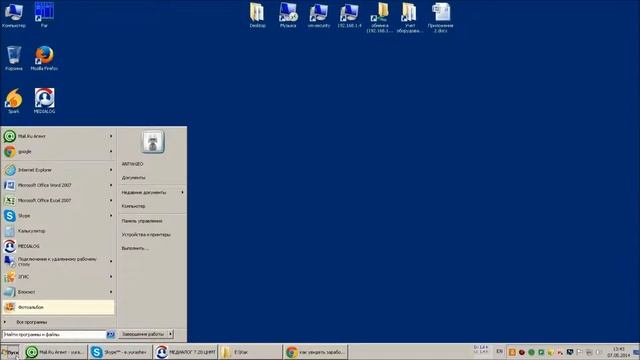This screenshot has height=360, width=640.
Task: Click Завершение работы shutdown button
Action: [x=143, y=334]
